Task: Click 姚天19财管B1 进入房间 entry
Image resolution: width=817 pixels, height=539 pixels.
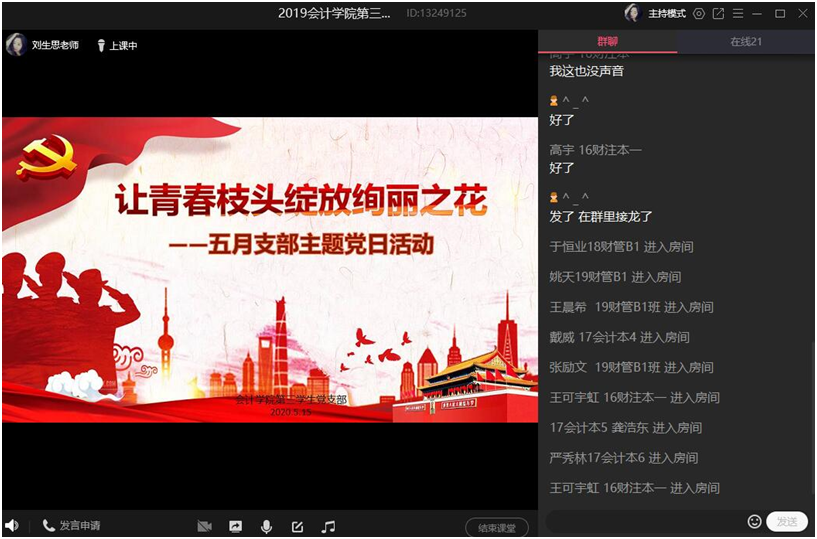Action: (x=615, y=277)
